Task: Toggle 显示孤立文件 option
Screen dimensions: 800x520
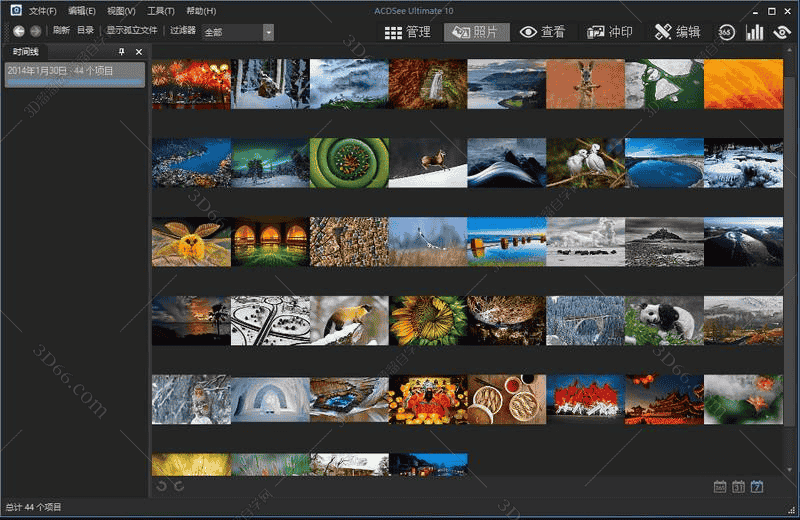Action: pos(132,31)
